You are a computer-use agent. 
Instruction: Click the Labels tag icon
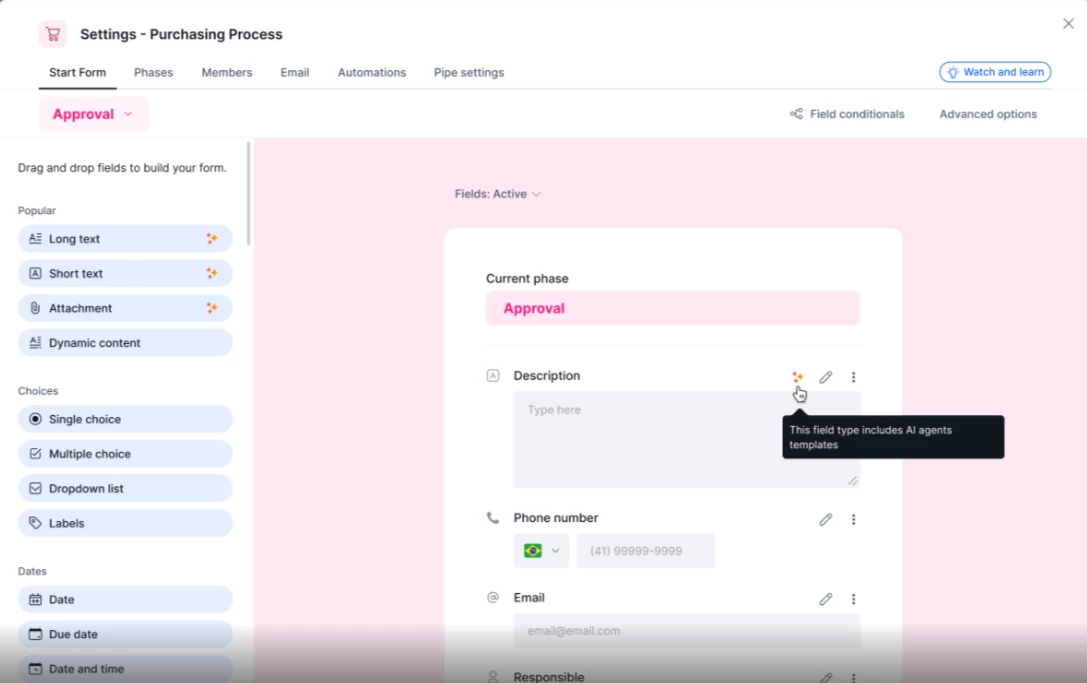pos(35,523)
